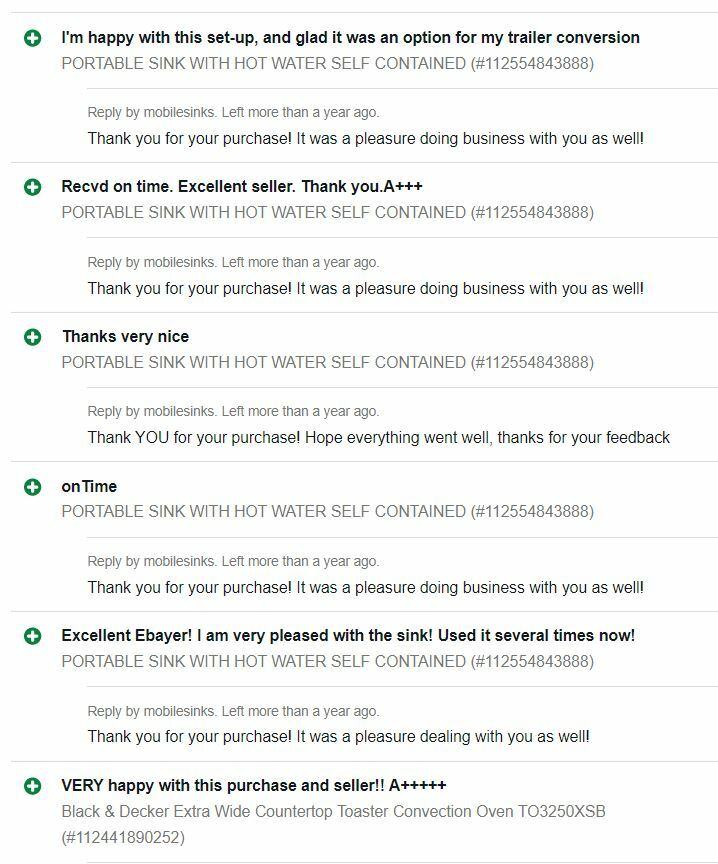Open portable sink listing under "onTime" feedback
The image size is (718, 864).
(x=327, y=511)
